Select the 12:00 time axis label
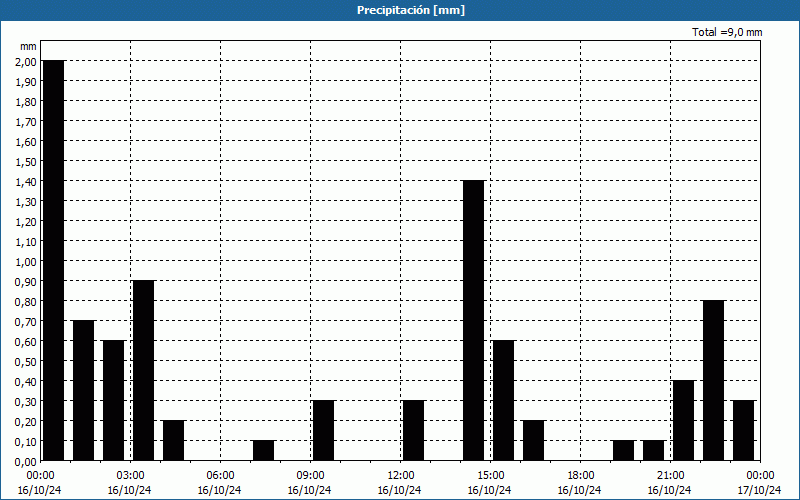Viewport: 800px width, 500px height. (401, 476)
